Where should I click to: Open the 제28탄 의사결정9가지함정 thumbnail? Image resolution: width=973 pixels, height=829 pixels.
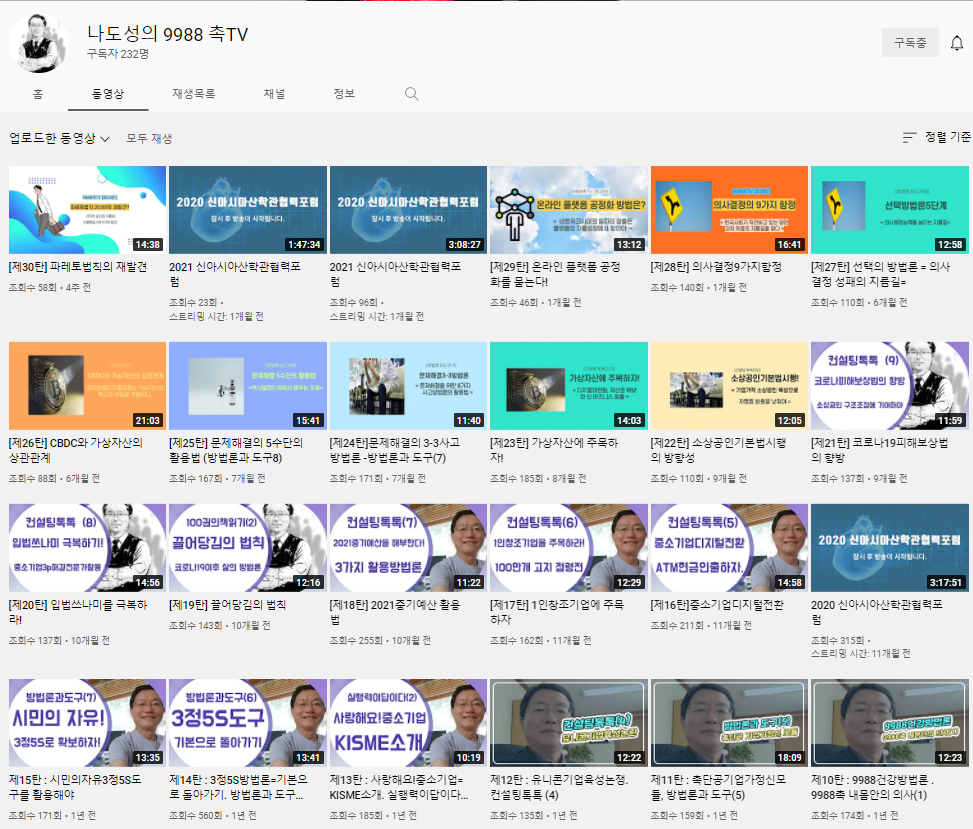729,210
